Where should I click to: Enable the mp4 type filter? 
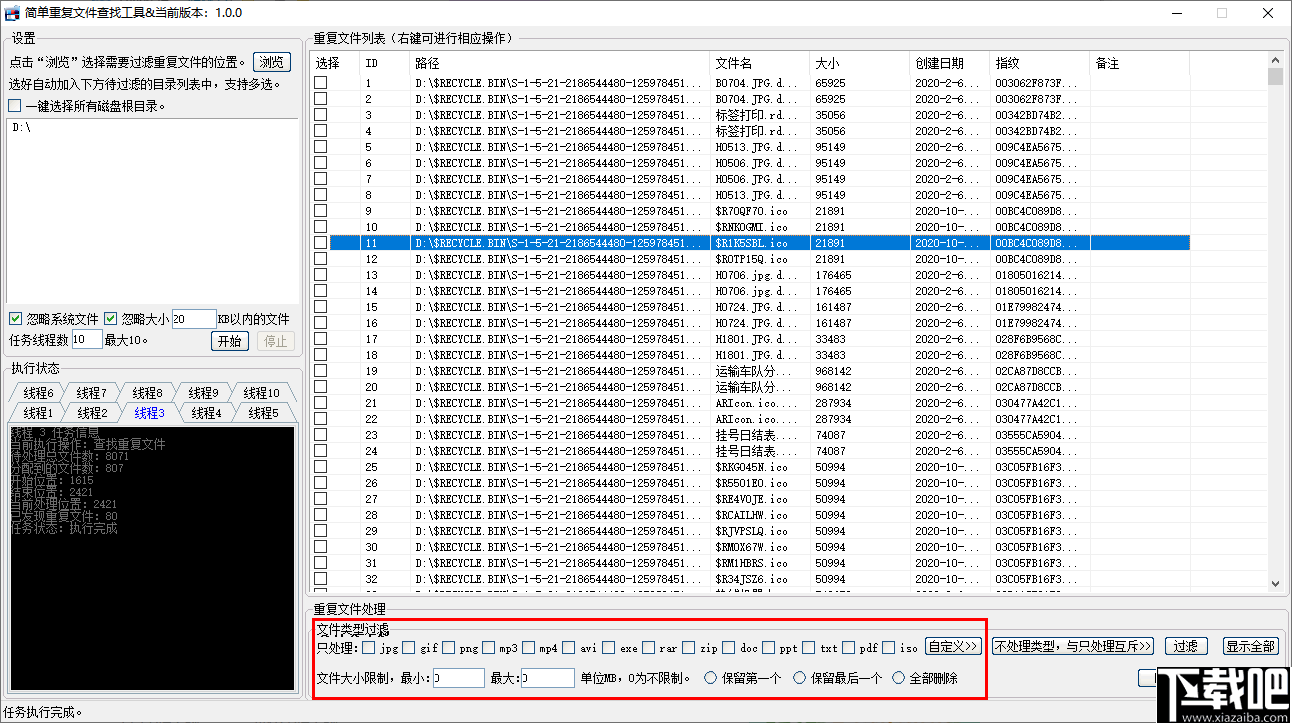coord(529,647)
